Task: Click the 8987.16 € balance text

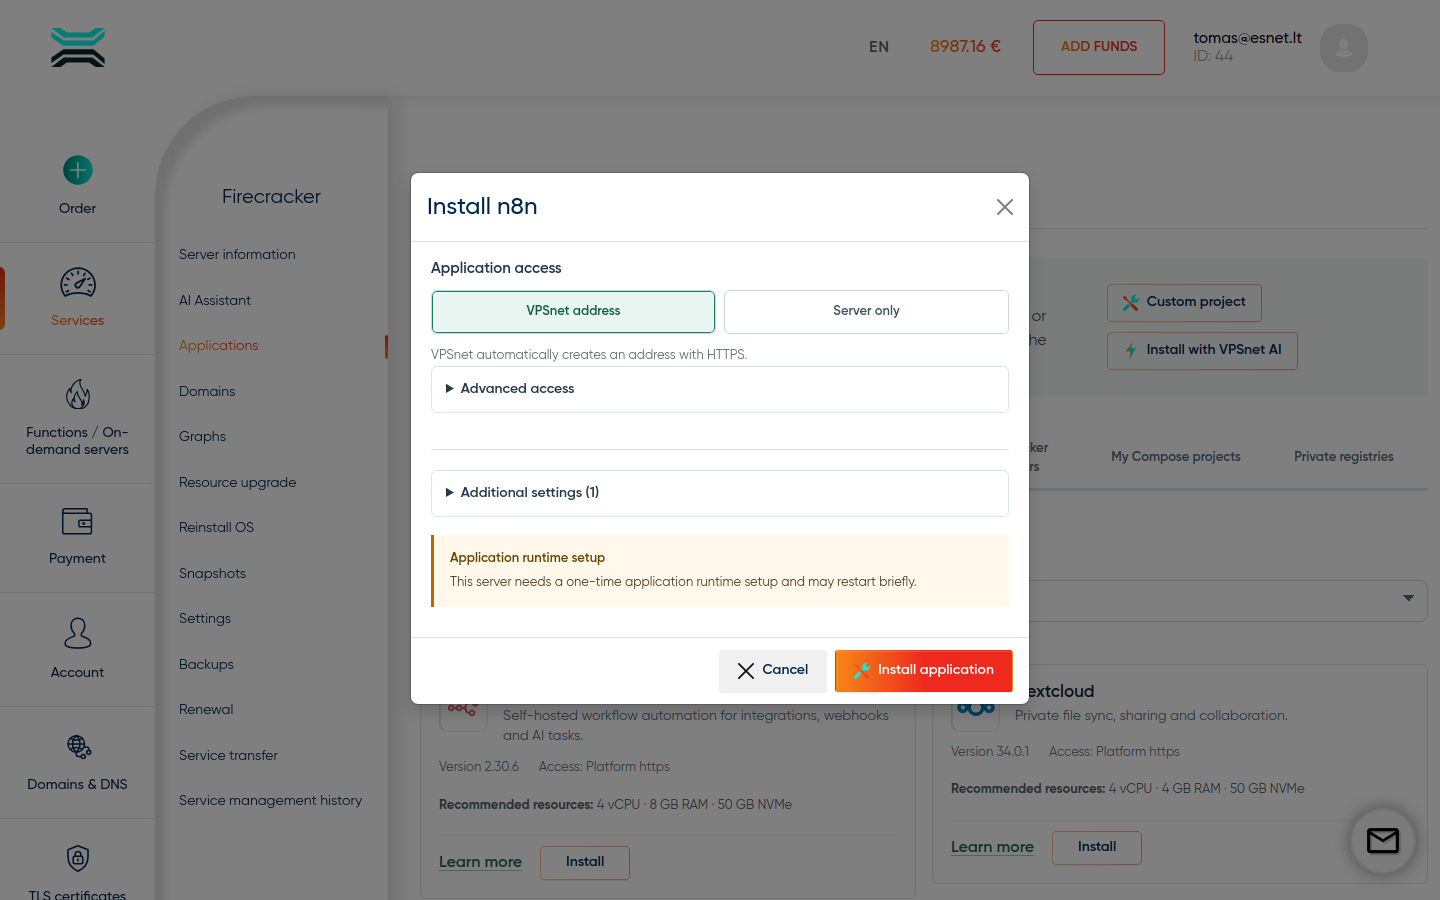Action: point(965,47)
